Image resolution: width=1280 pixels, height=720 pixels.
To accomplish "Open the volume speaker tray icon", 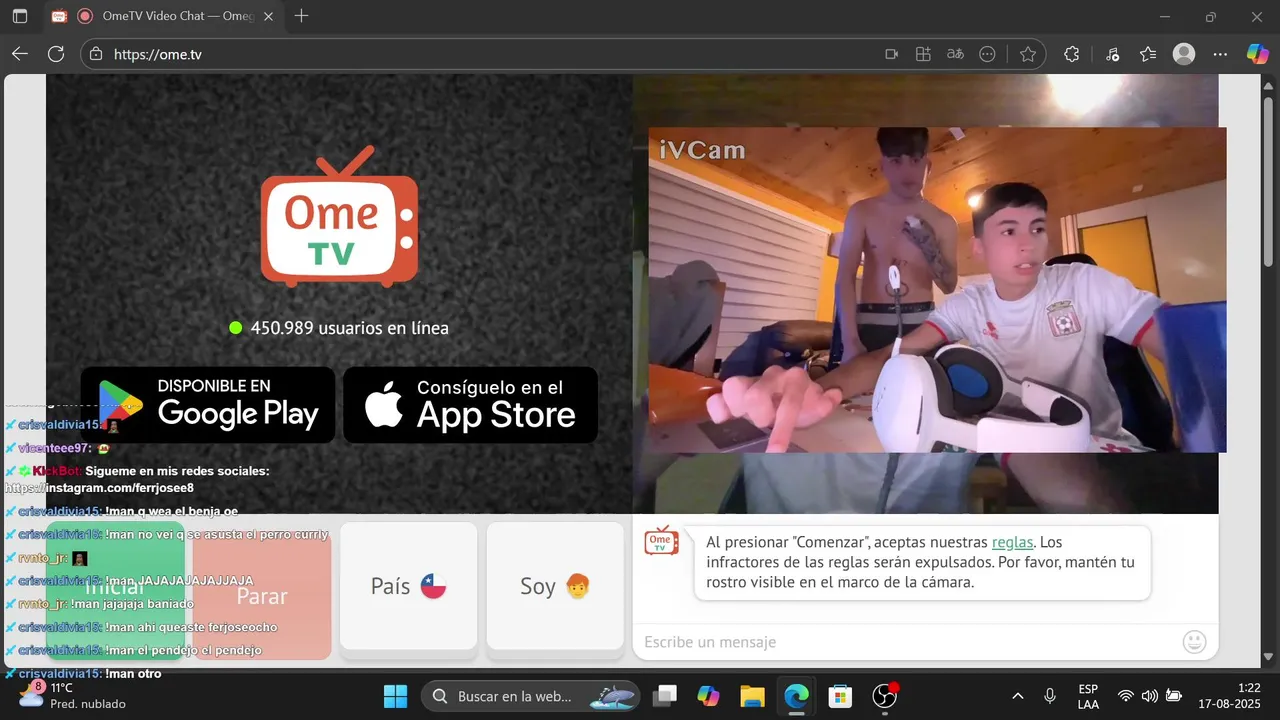I will click(x=1150, y=696).
